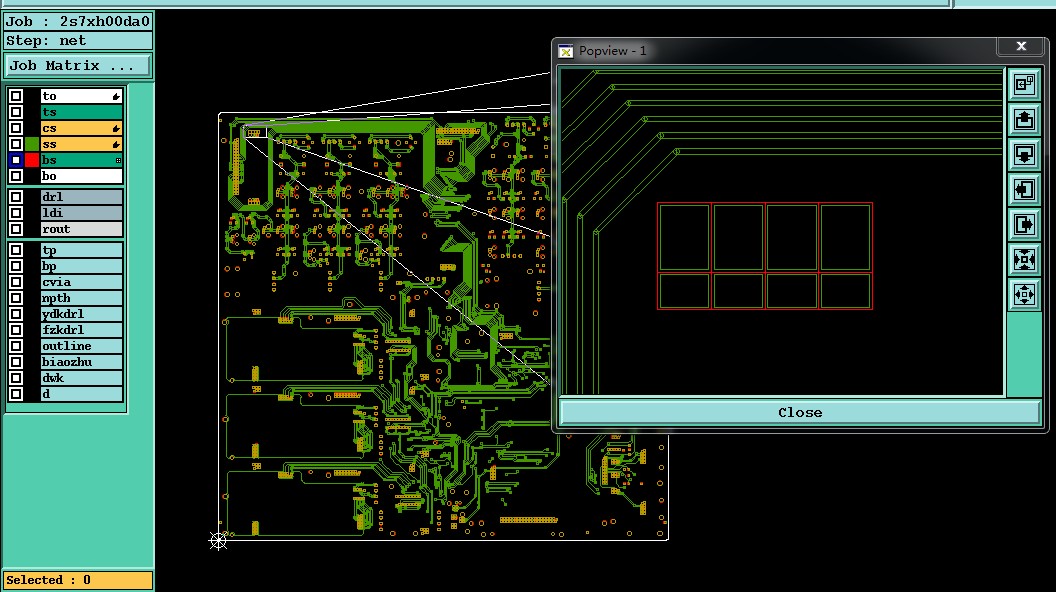Click the hand marker on the 'cs' layer

117,128
